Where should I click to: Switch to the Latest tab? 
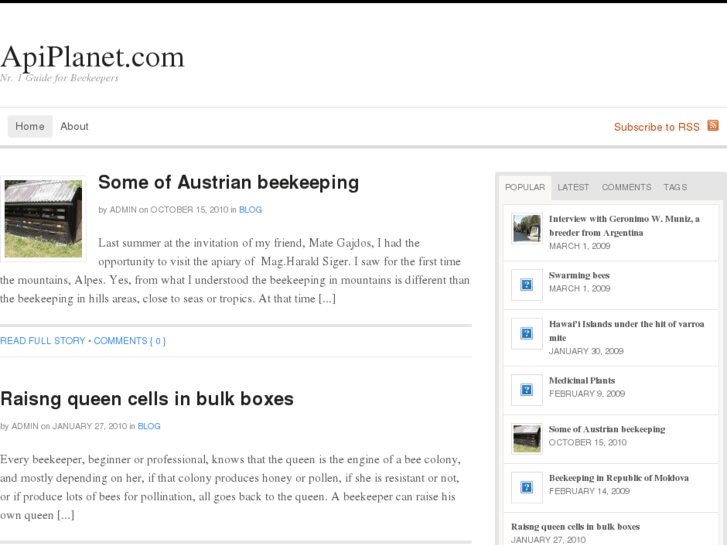[x=573, y=187]
